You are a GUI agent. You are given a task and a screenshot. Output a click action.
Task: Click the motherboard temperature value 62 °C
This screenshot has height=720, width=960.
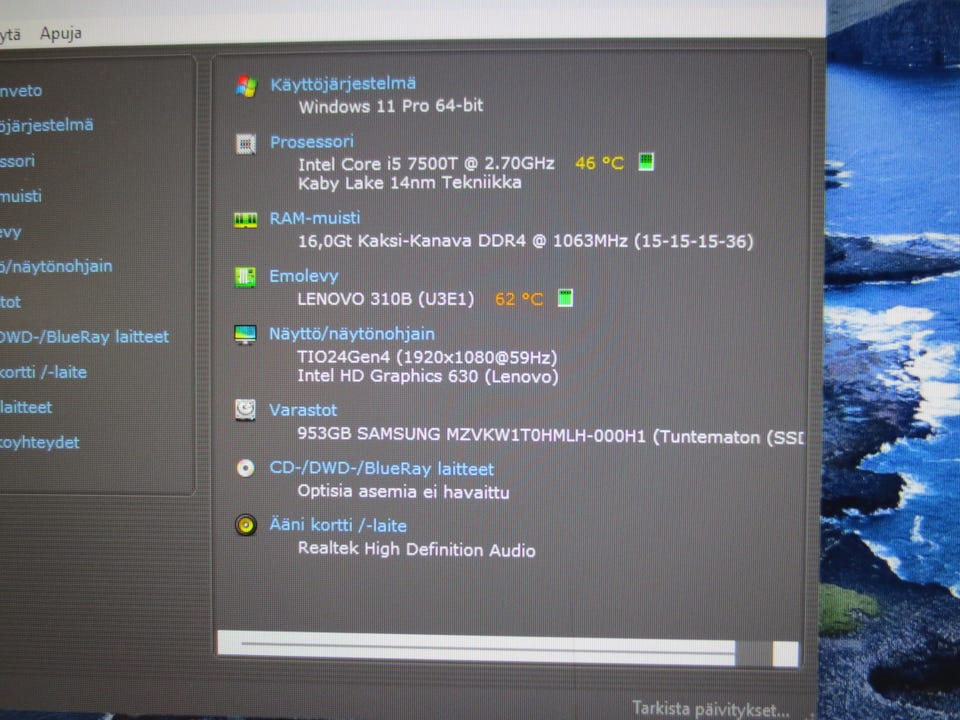click(519, 299)
